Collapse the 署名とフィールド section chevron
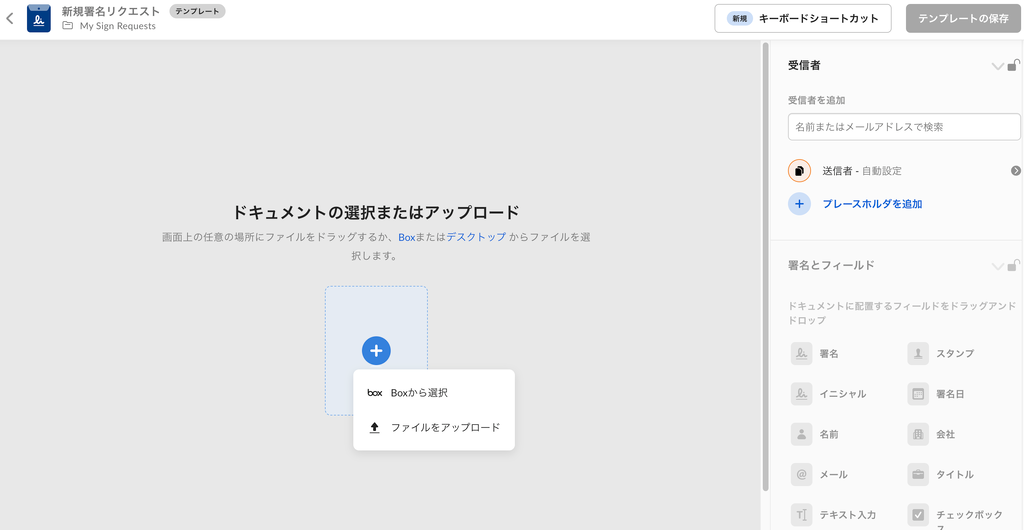Screen dimensions: 1024x530 pyautogui.click(x=997, y=266)
